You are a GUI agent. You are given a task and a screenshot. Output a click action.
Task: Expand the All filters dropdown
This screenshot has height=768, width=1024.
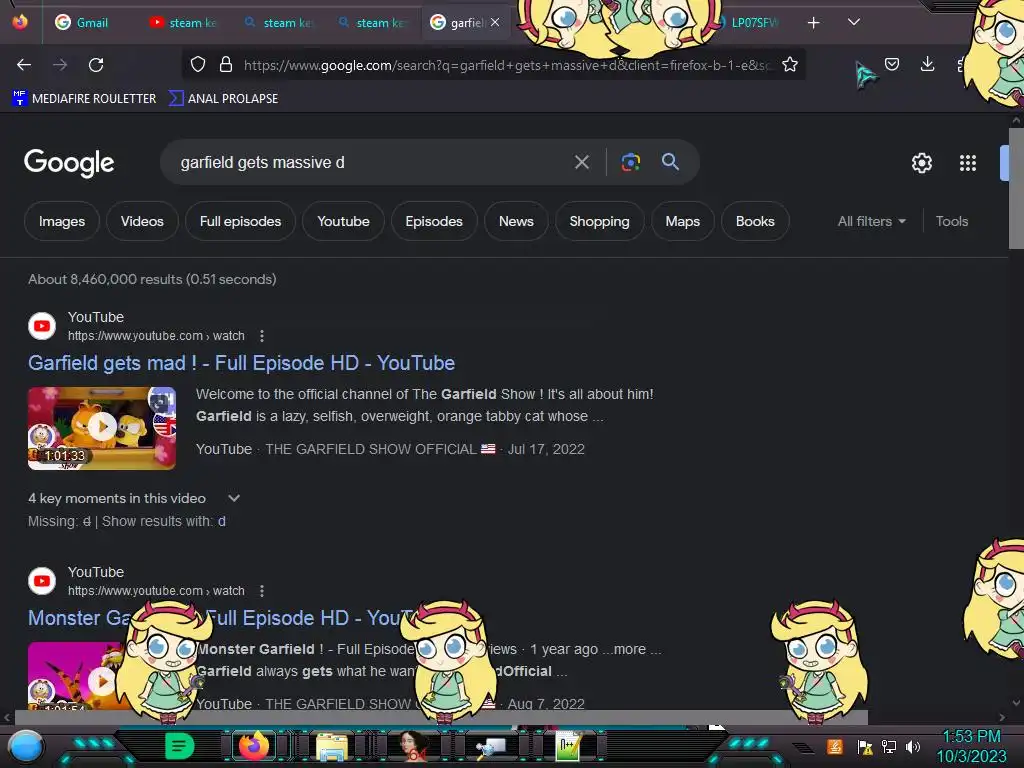[x=872, y=221]
